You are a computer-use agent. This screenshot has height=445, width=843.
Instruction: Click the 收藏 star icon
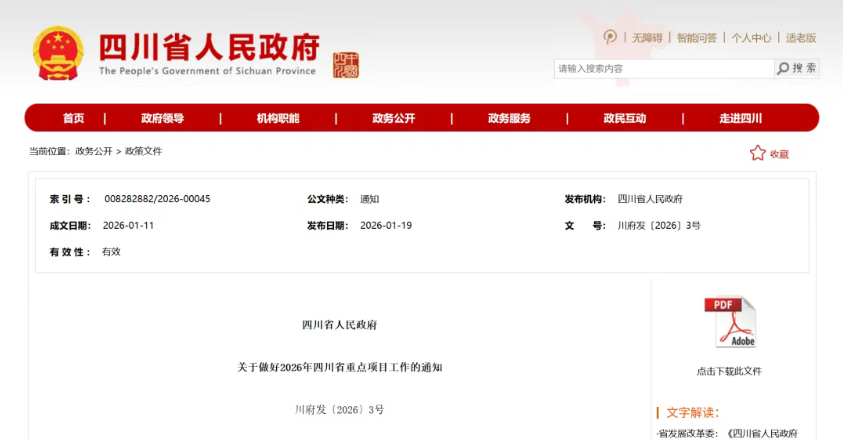(758, 153)
